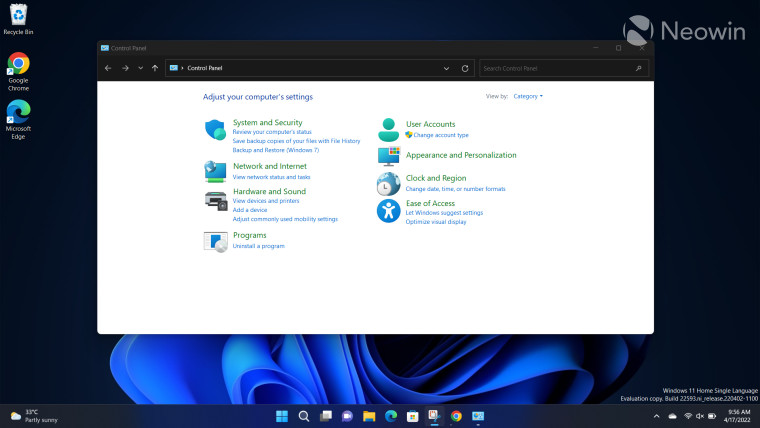The image size is (760, 428).
Task: Open the Appearance and Personalization icon
Action: (x=388, y=156)
